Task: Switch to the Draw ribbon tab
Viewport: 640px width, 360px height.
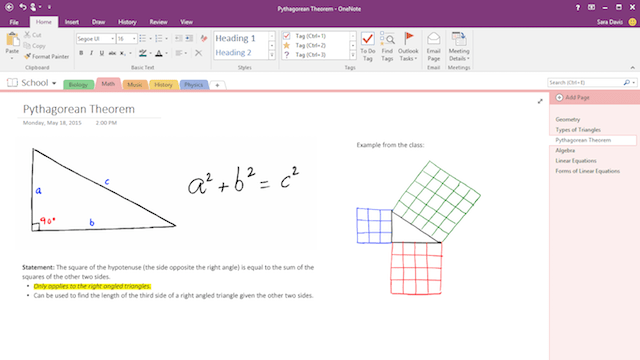Action: pos(98,22)
